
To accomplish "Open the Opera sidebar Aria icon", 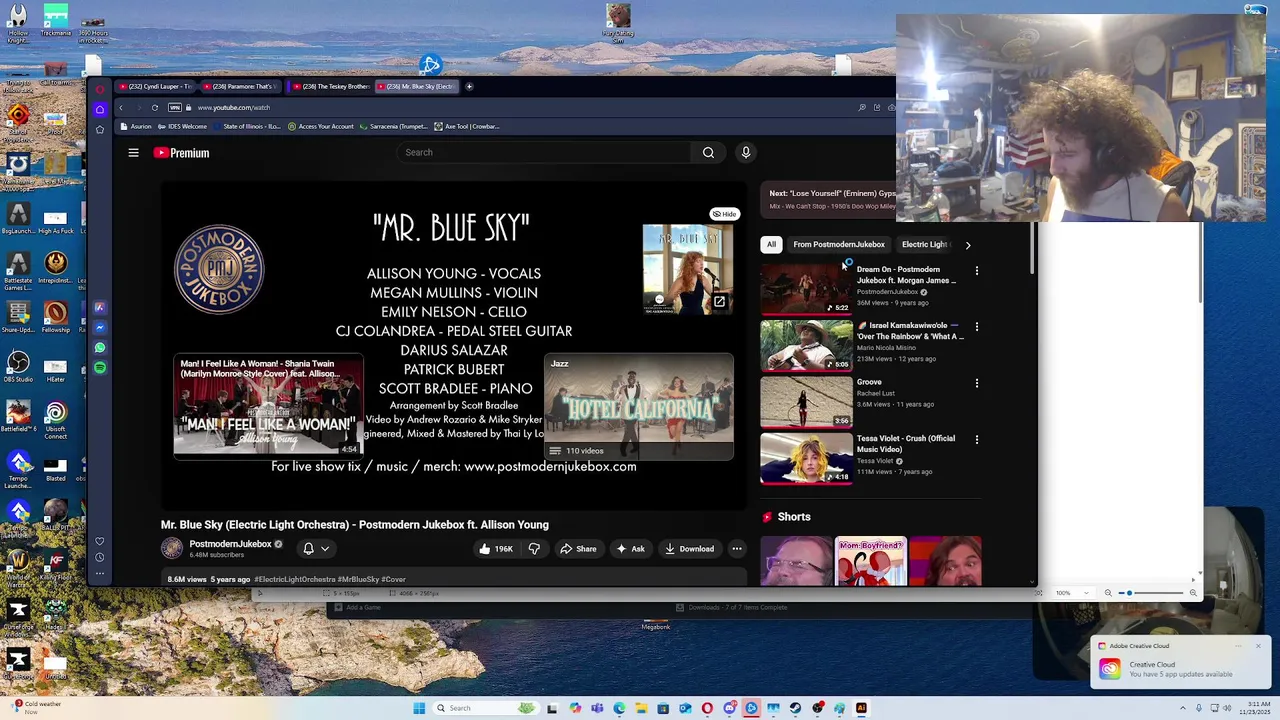I will (100, 308).
